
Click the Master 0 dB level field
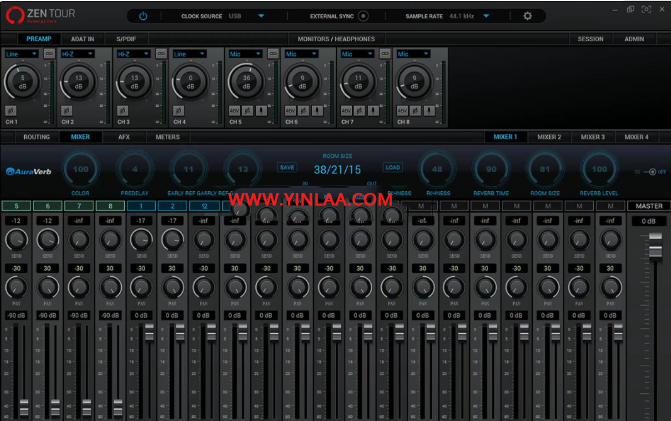click(x=648, y=221)
